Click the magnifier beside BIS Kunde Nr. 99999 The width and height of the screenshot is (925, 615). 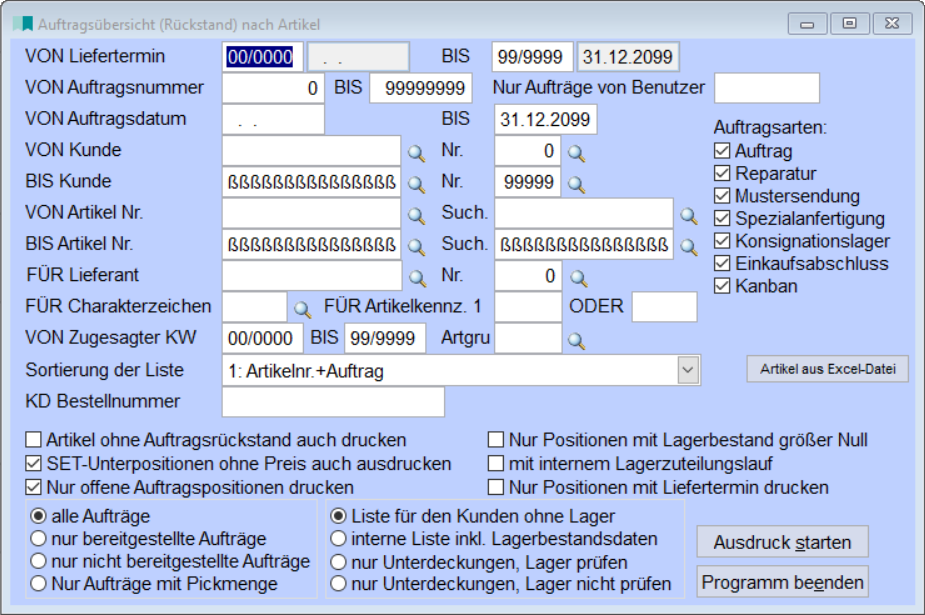tap(576, 184)
